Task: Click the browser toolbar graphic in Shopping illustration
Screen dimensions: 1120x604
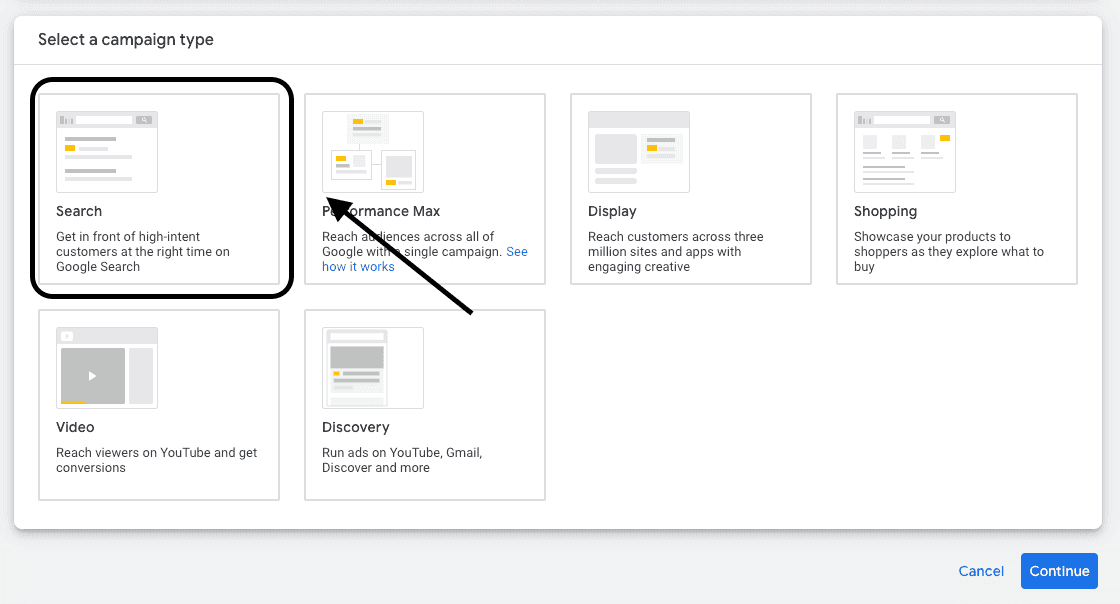Action: [x=904, y=118]
